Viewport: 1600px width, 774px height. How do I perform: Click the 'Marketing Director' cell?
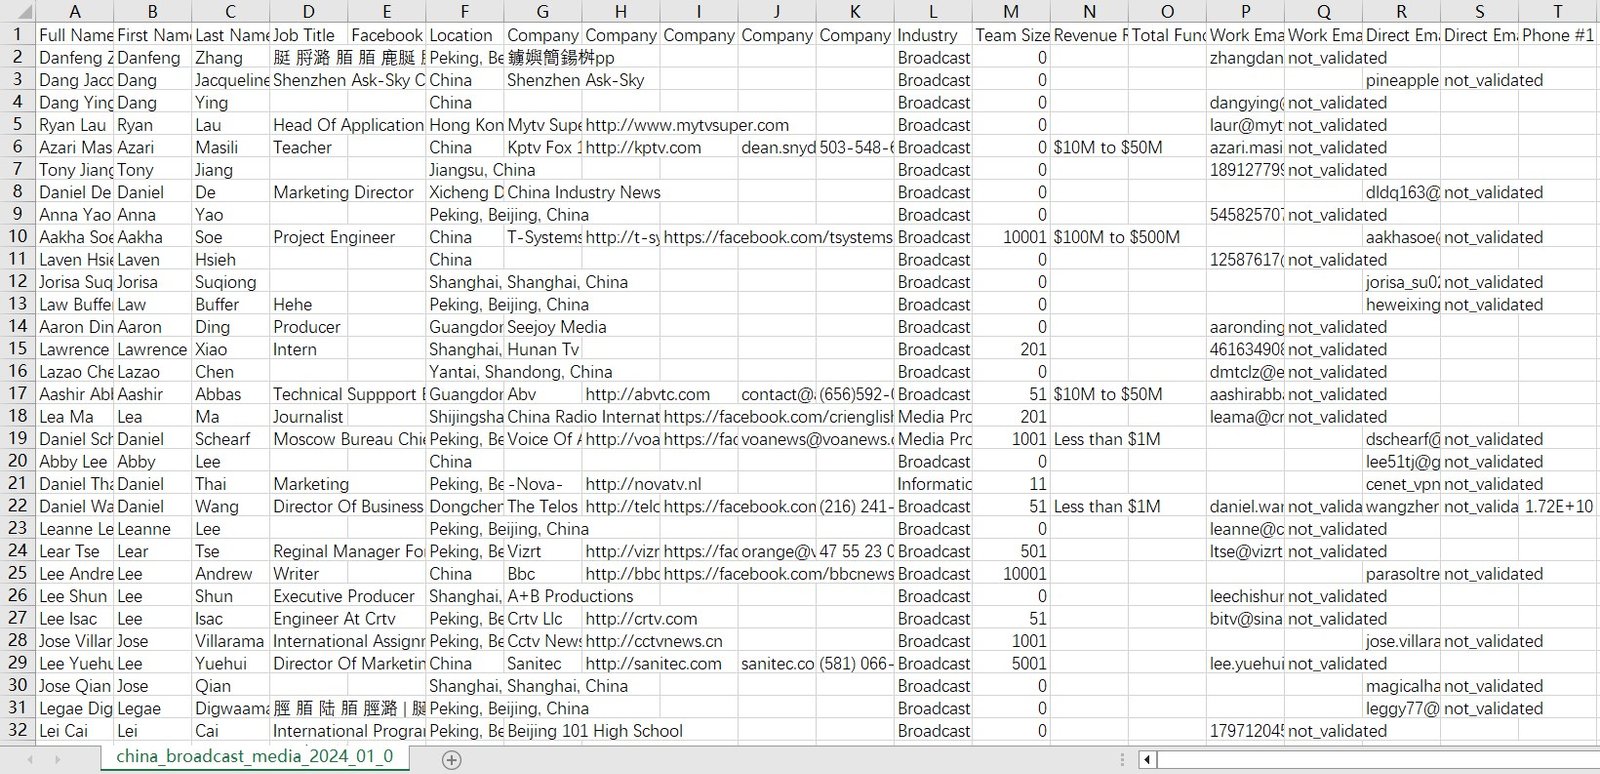(343, 192)
